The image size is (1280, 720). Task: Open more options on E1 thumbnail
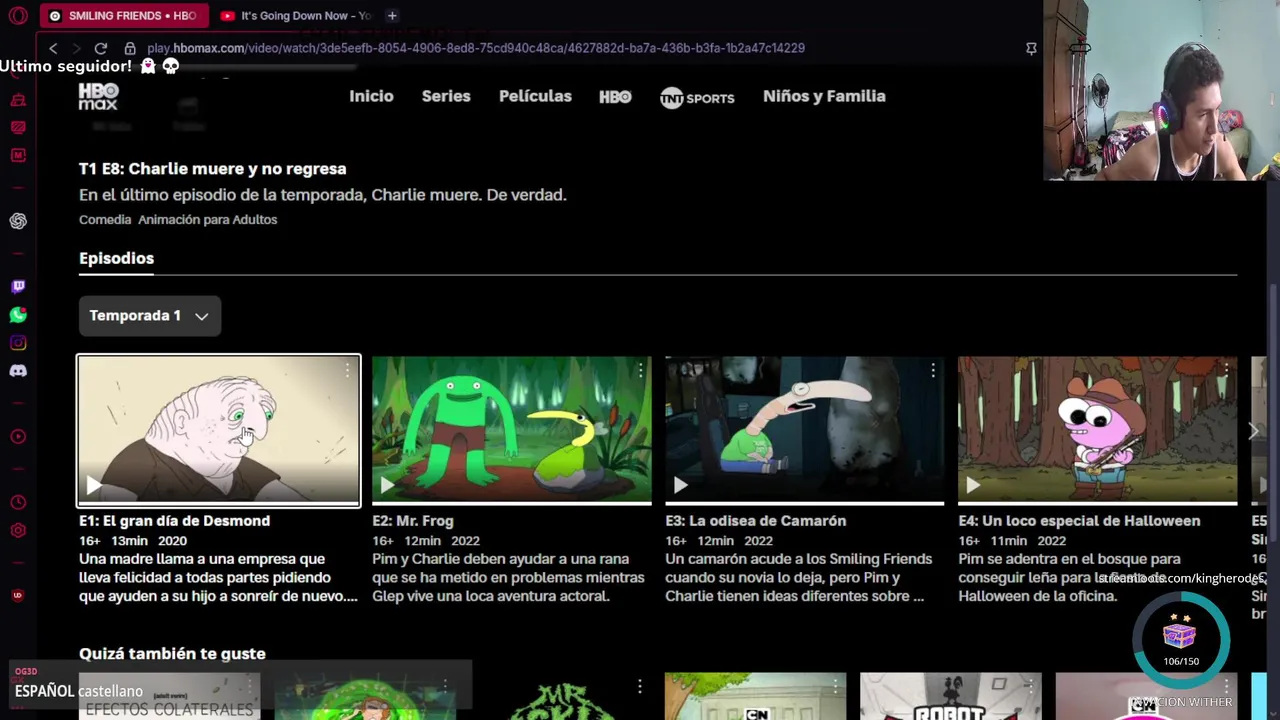coord(347,371)
